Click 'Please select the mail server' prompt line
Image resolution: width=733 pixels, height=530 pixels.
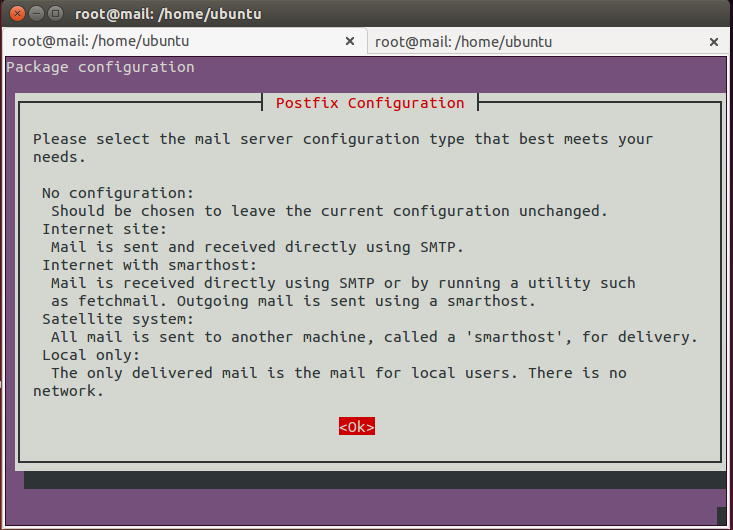point(343,139)
